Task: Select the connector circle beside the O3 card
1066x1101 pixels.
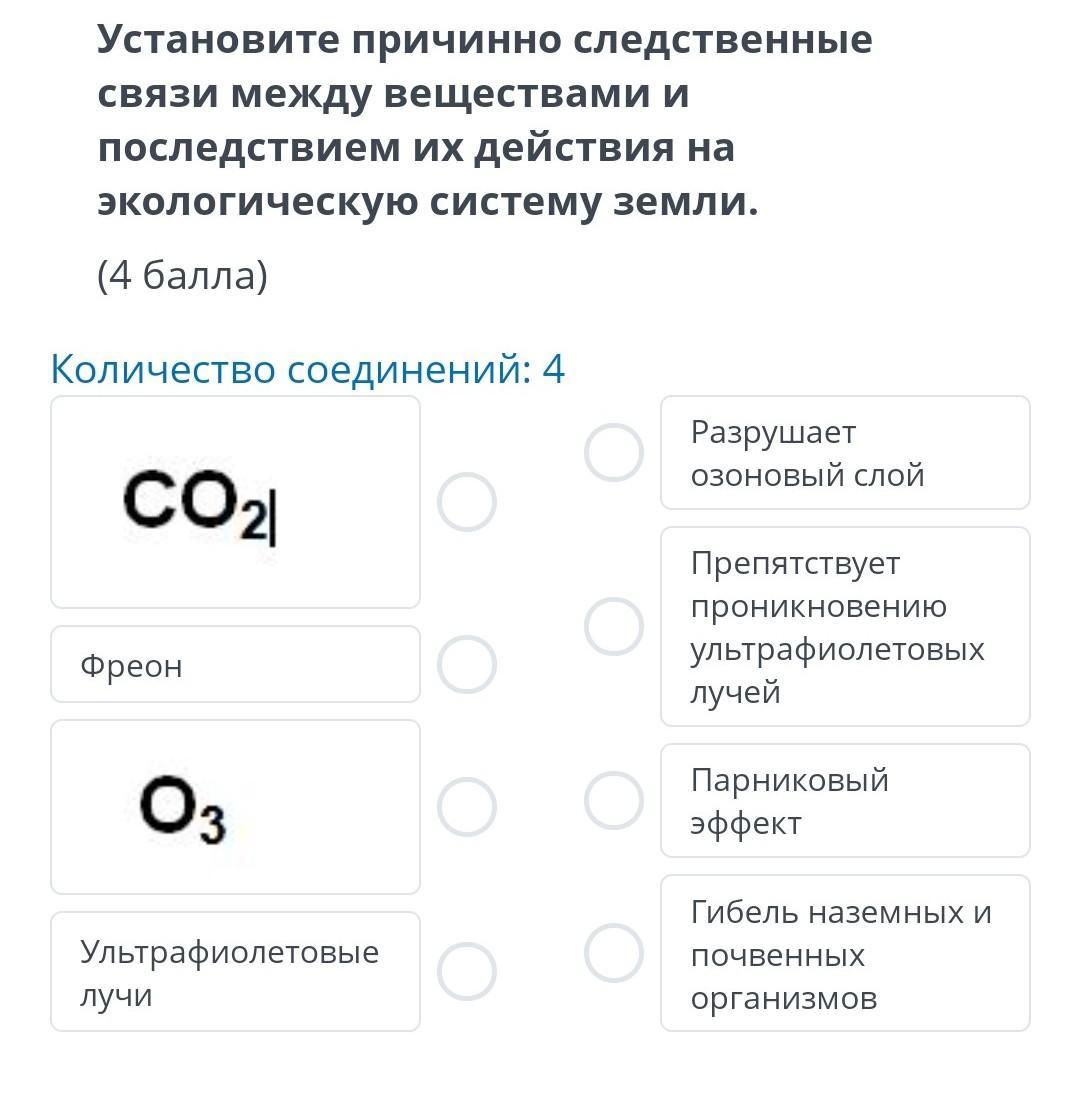Action: pyautogui.click(x=467, y=807)
